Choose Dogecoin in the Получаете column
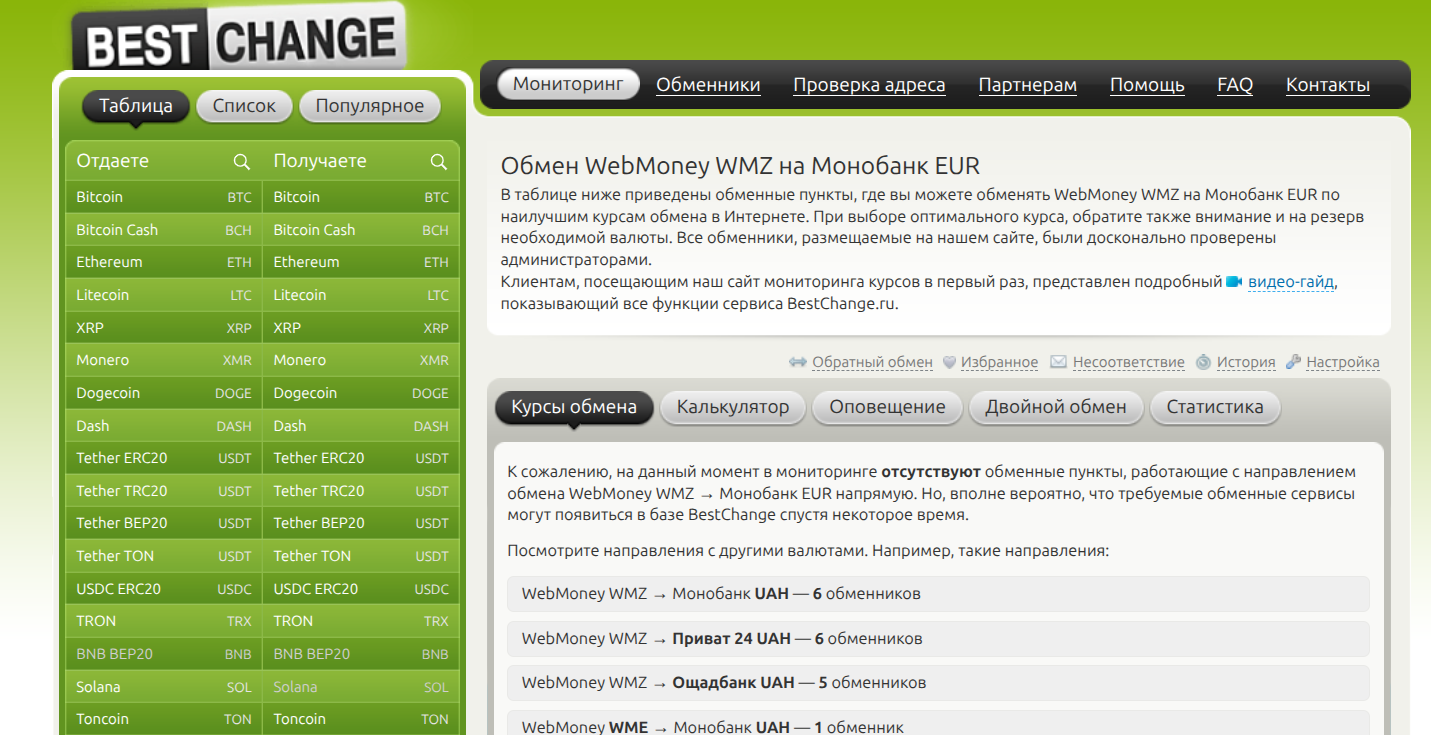The height and width of the screenshot is (735, 1431). 361,393
